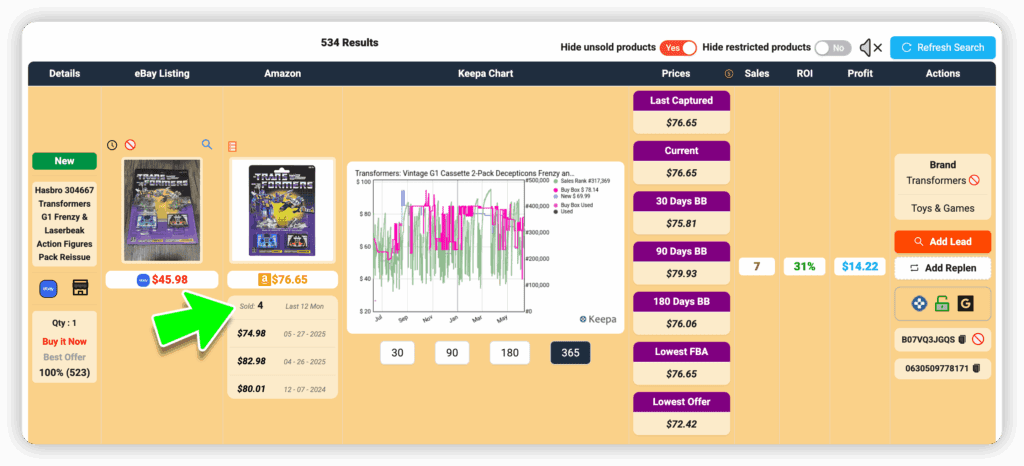Click the red block icon above eBay listing

coord(130,145)
